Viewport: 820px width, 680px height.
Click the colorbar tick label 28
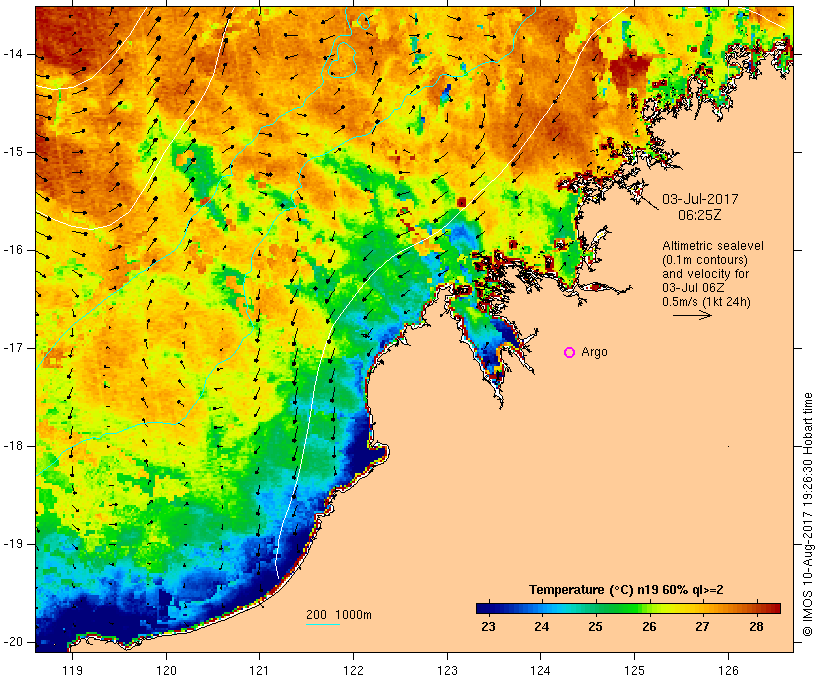[x=756, y=627]
